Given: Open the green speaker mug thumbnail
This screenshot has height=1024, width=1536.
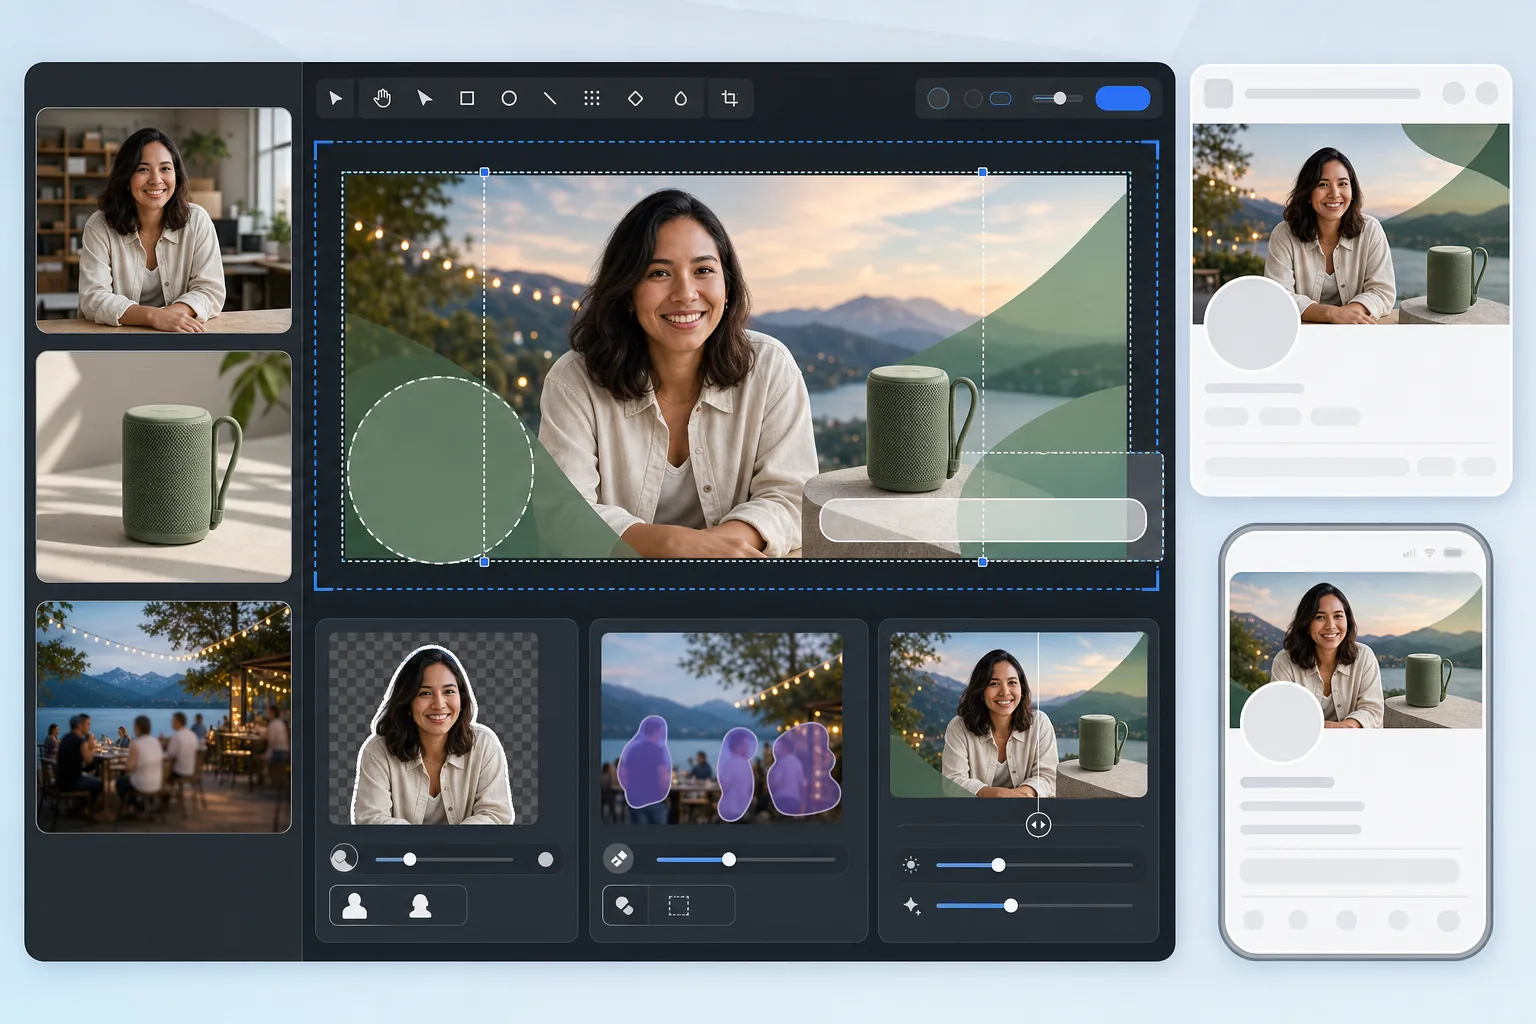Looking at the screenshot, I should 164,466.
